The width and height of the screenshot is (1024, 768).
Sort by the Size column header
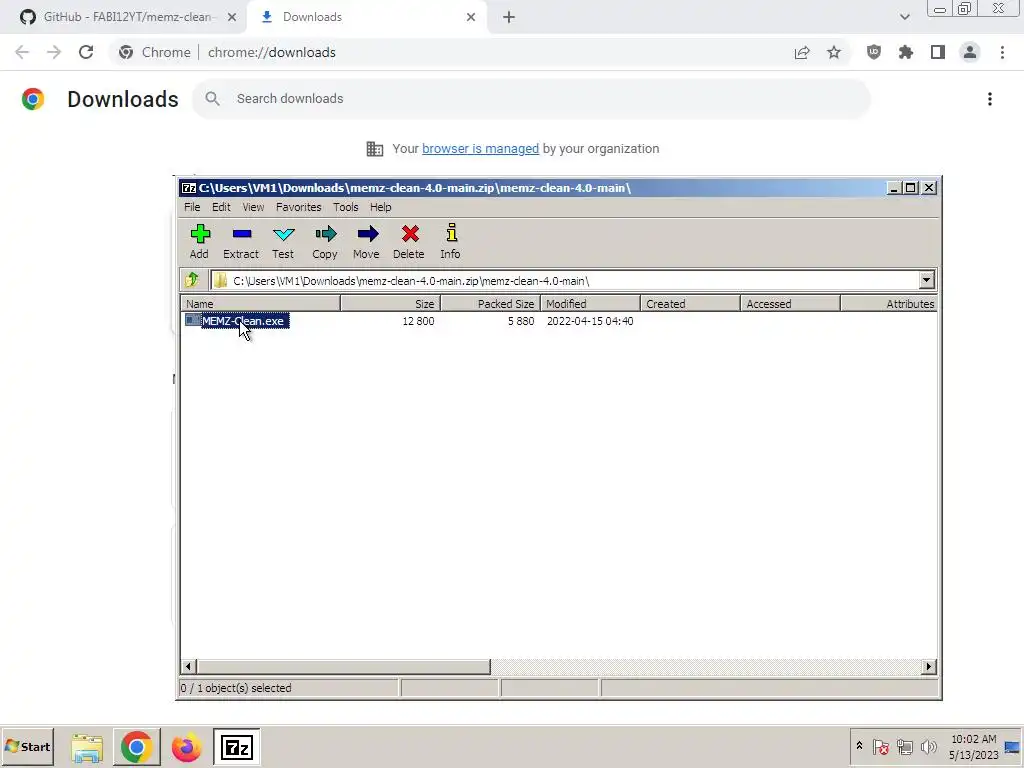391,304
